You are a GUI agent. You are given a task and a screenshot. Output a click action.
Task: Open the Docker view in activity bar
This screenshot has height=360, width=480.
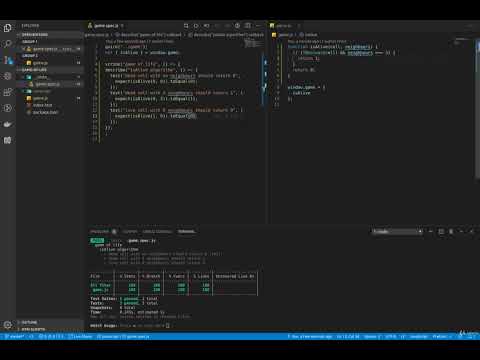coord(8,124)
